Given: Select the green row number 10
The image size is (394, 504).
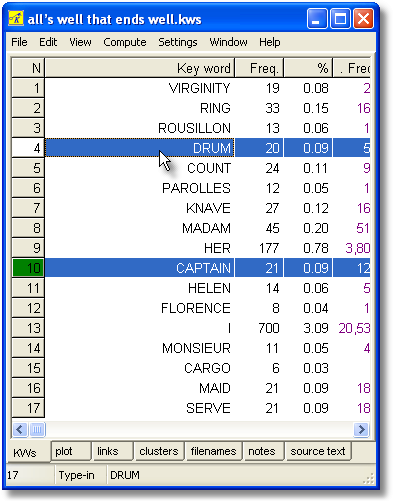Looking at the screenshot, I should click(28, 268).
